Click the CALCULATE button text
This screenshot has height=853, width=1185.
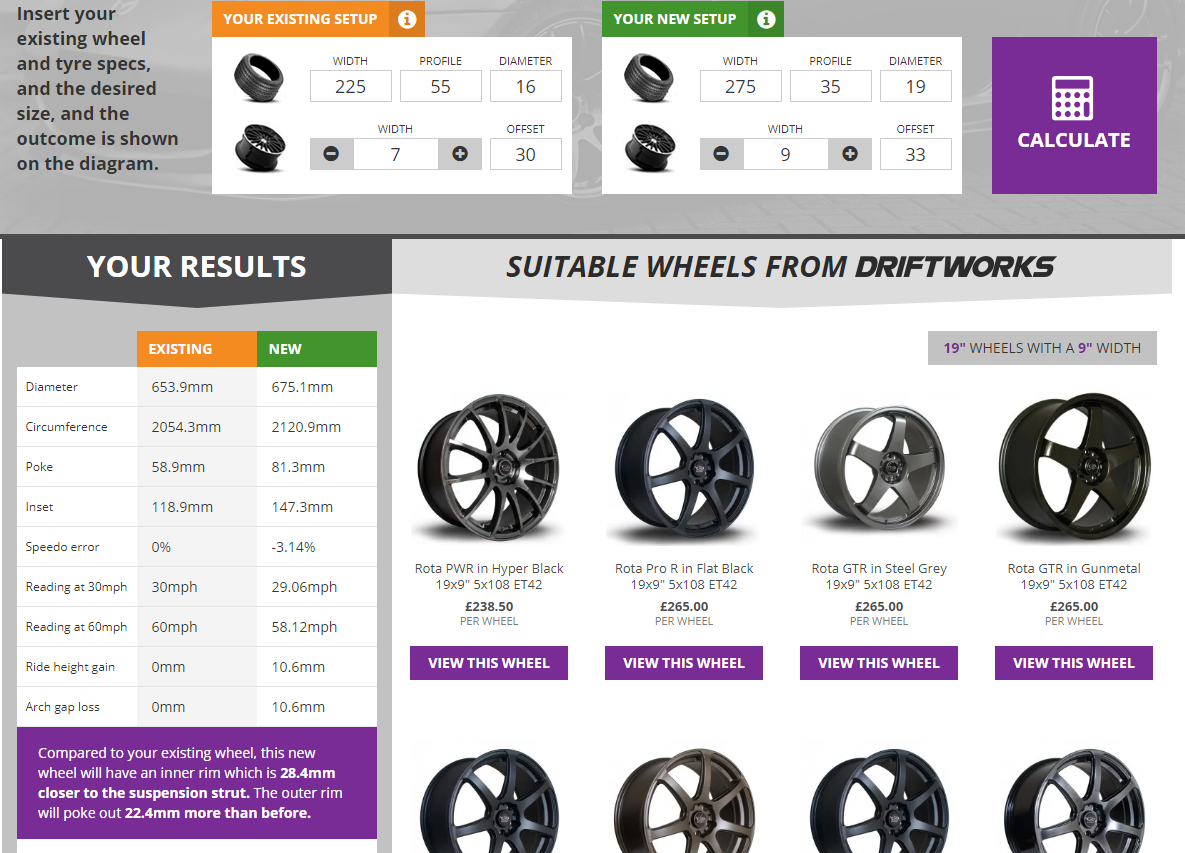coord(1074,141)
